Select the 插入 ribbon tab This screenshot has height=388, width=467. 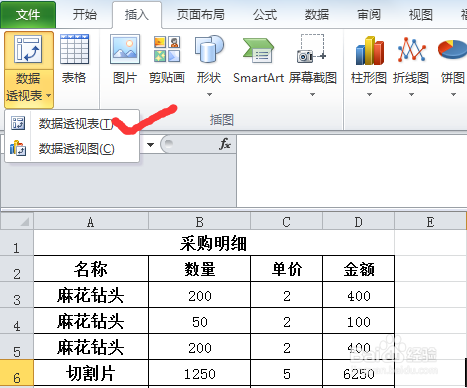[137, 15]
